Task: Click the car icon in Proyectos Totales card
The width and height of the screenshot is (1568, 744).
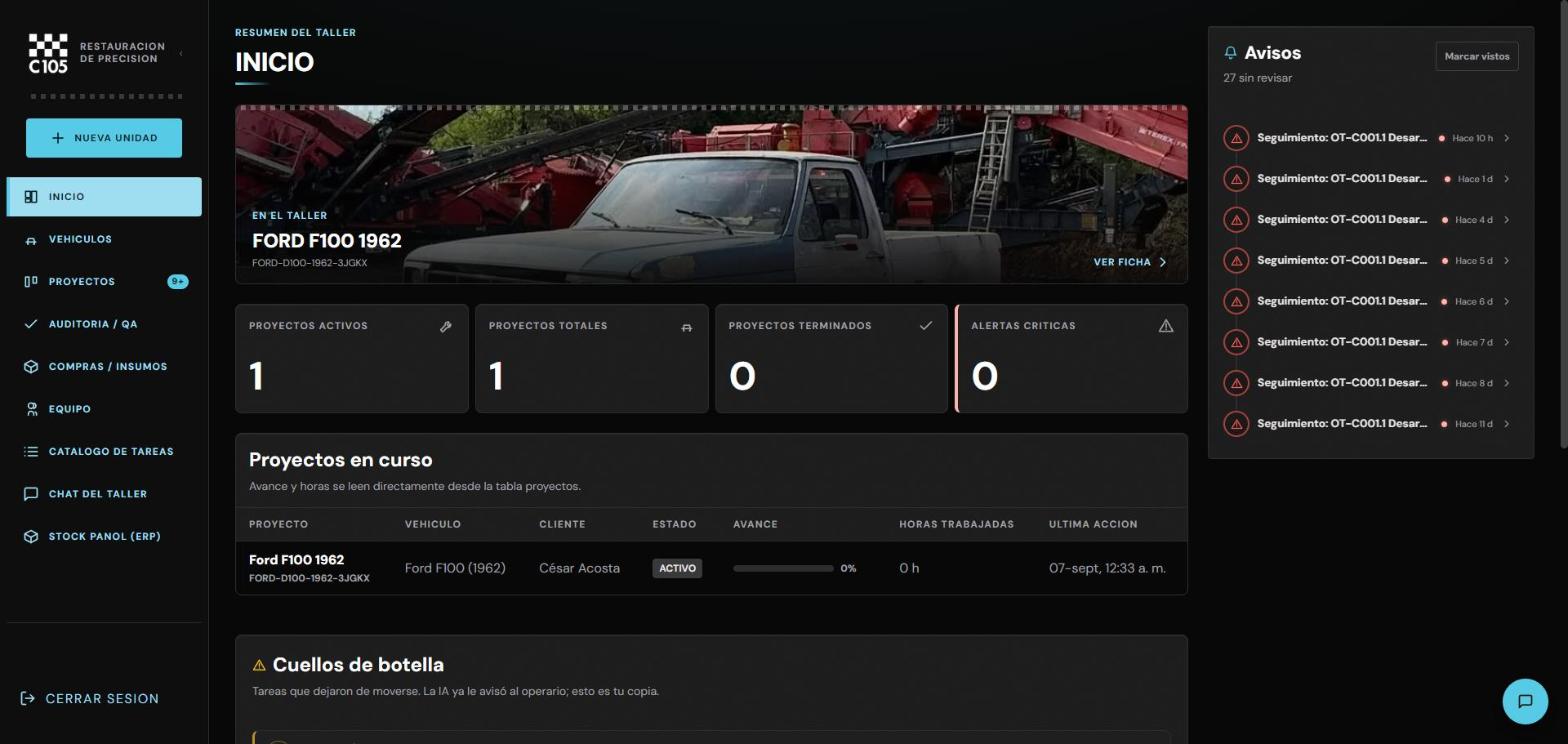Action: tap(686, 327)
